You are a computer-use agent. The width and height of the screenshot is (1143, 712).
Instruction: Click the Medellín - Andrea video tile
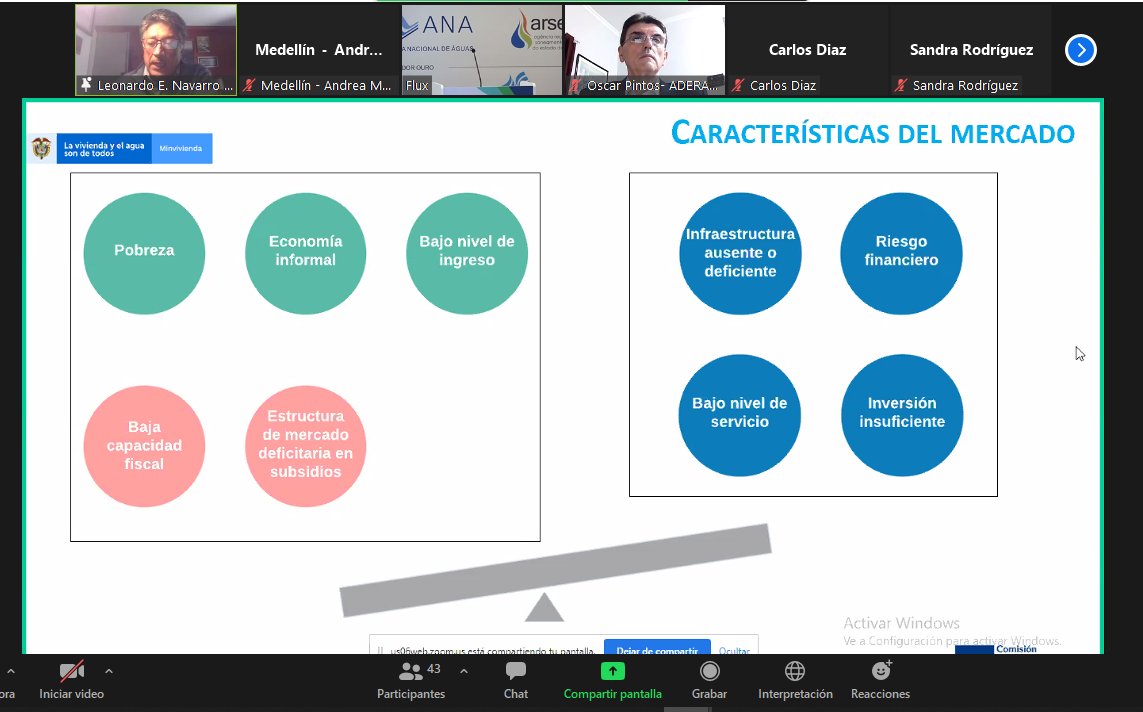pos(320,45)
